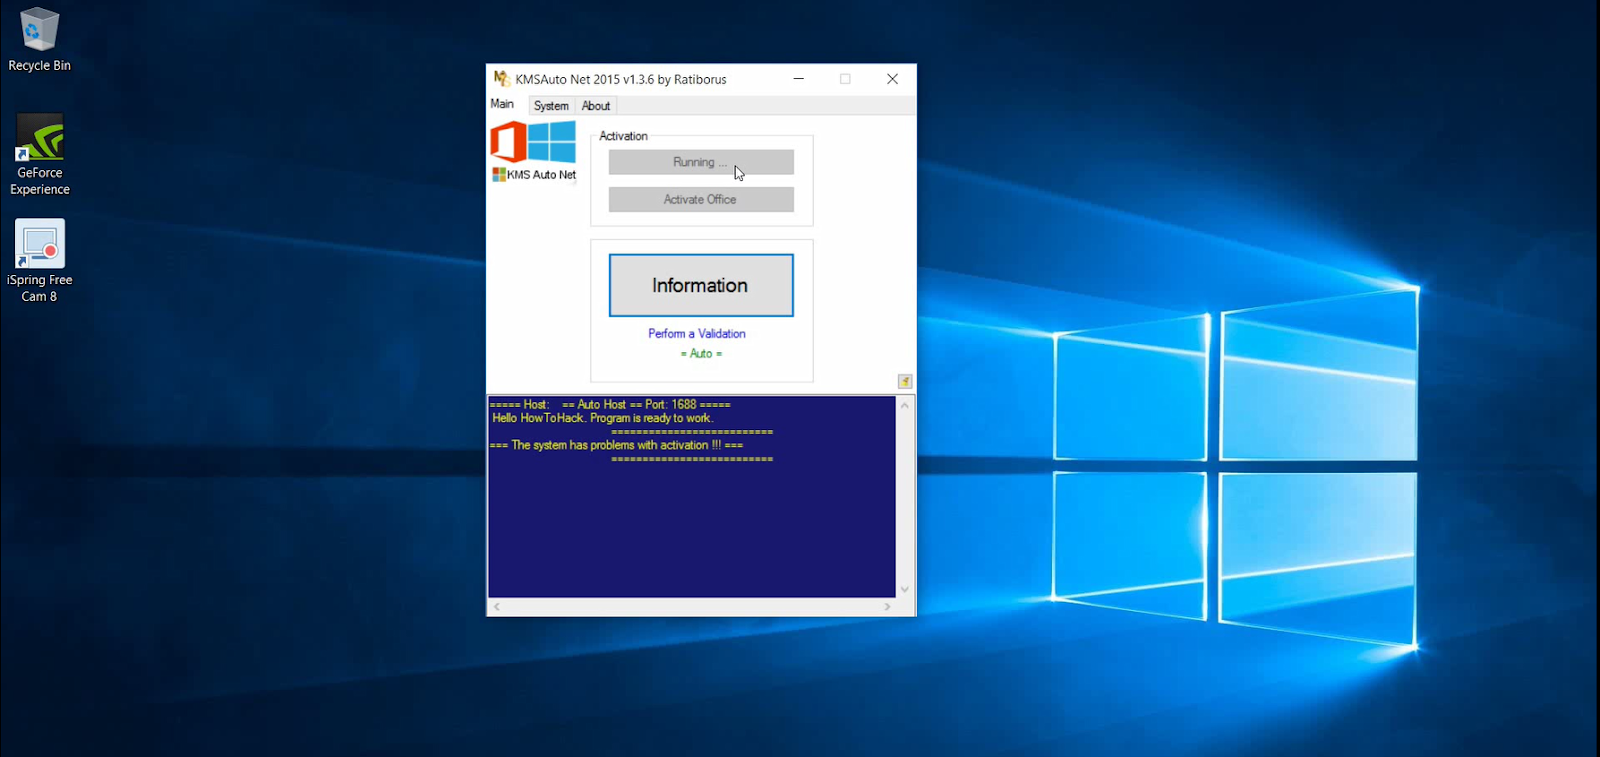
Task: Select the iSpring Free Cam 8 shortcut
Action: [40, 261]
